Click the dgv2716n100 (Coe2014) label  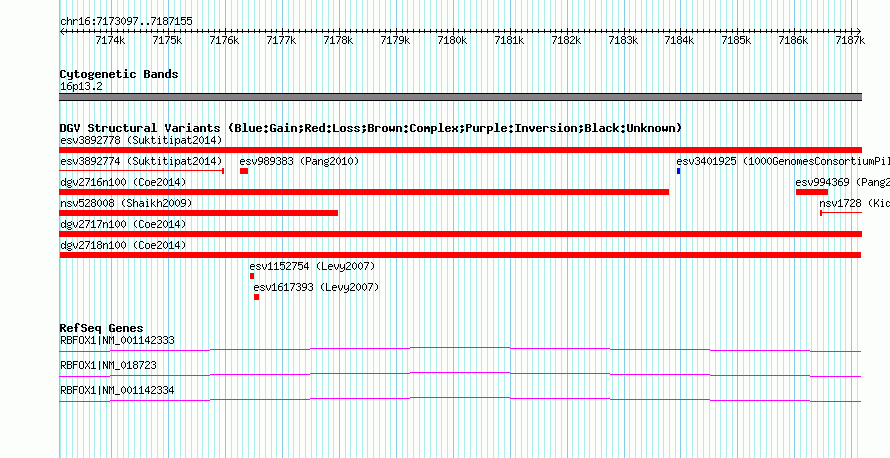click(x=123, y=182)
